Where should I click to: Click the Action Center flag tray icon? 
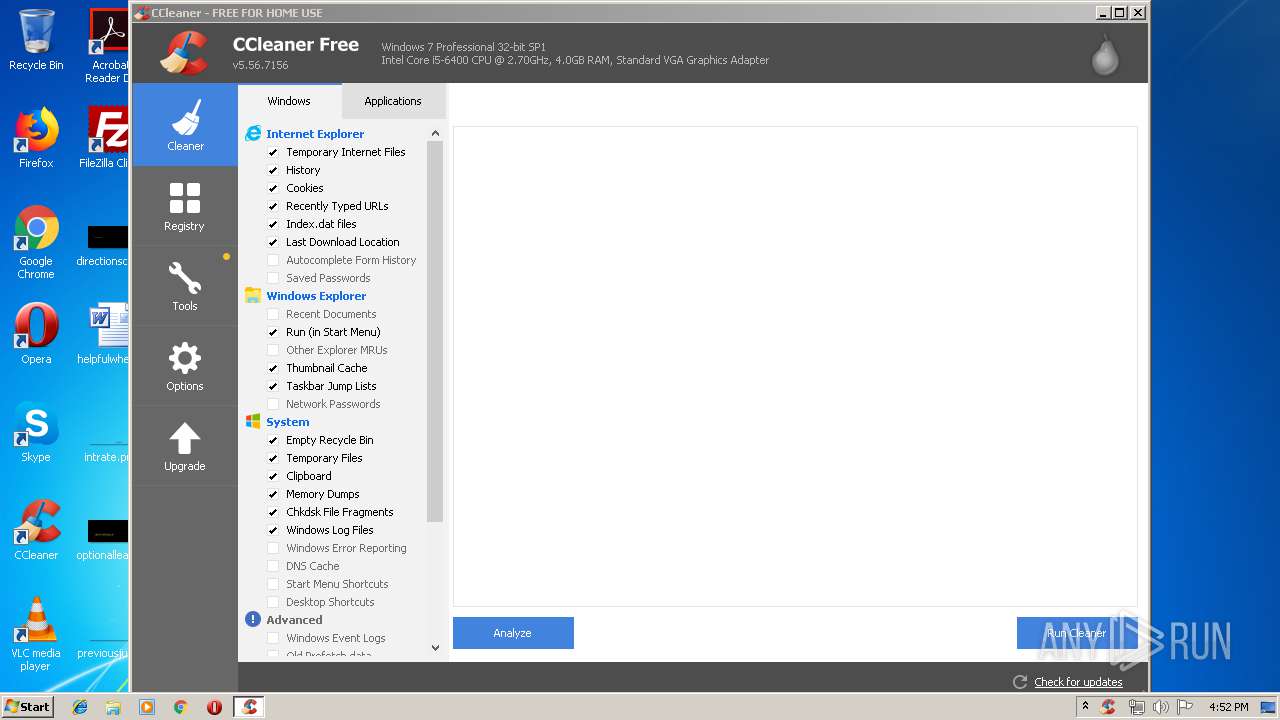(x=1186, y=707)
